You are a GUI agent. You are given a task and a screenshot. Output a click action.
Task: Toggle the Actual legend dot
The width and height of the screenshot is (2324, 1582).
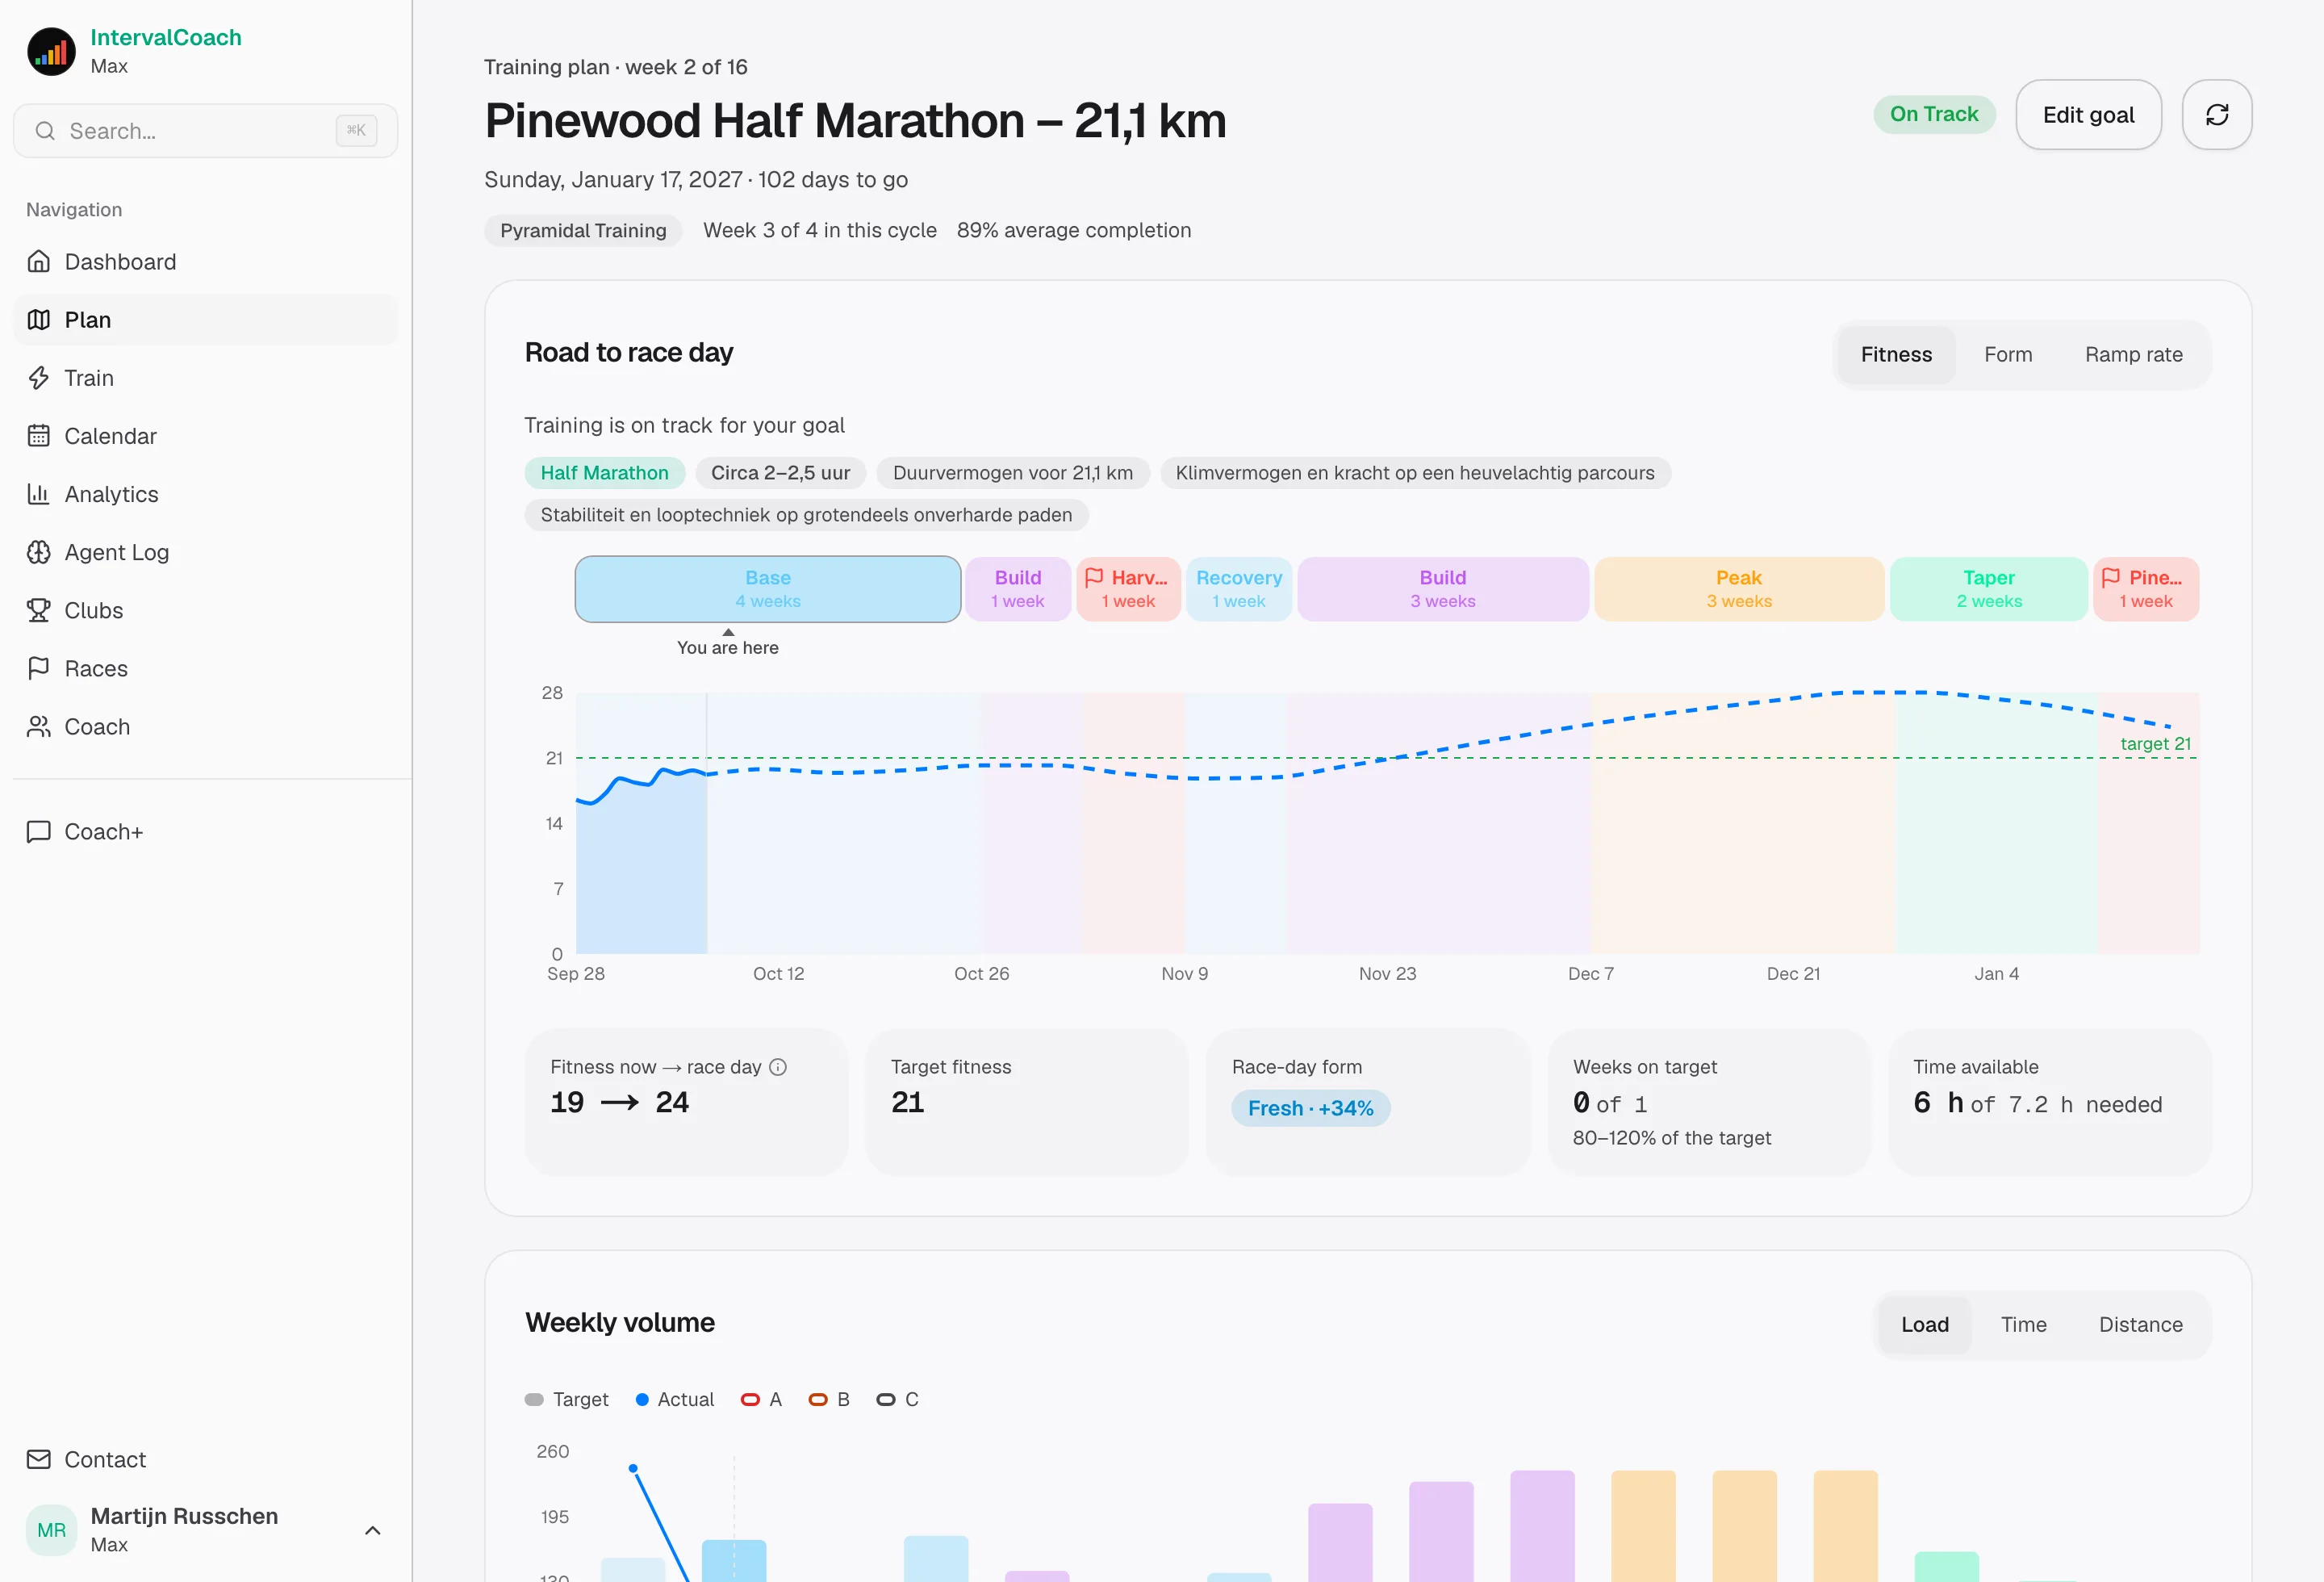(x=642, y=1400)
